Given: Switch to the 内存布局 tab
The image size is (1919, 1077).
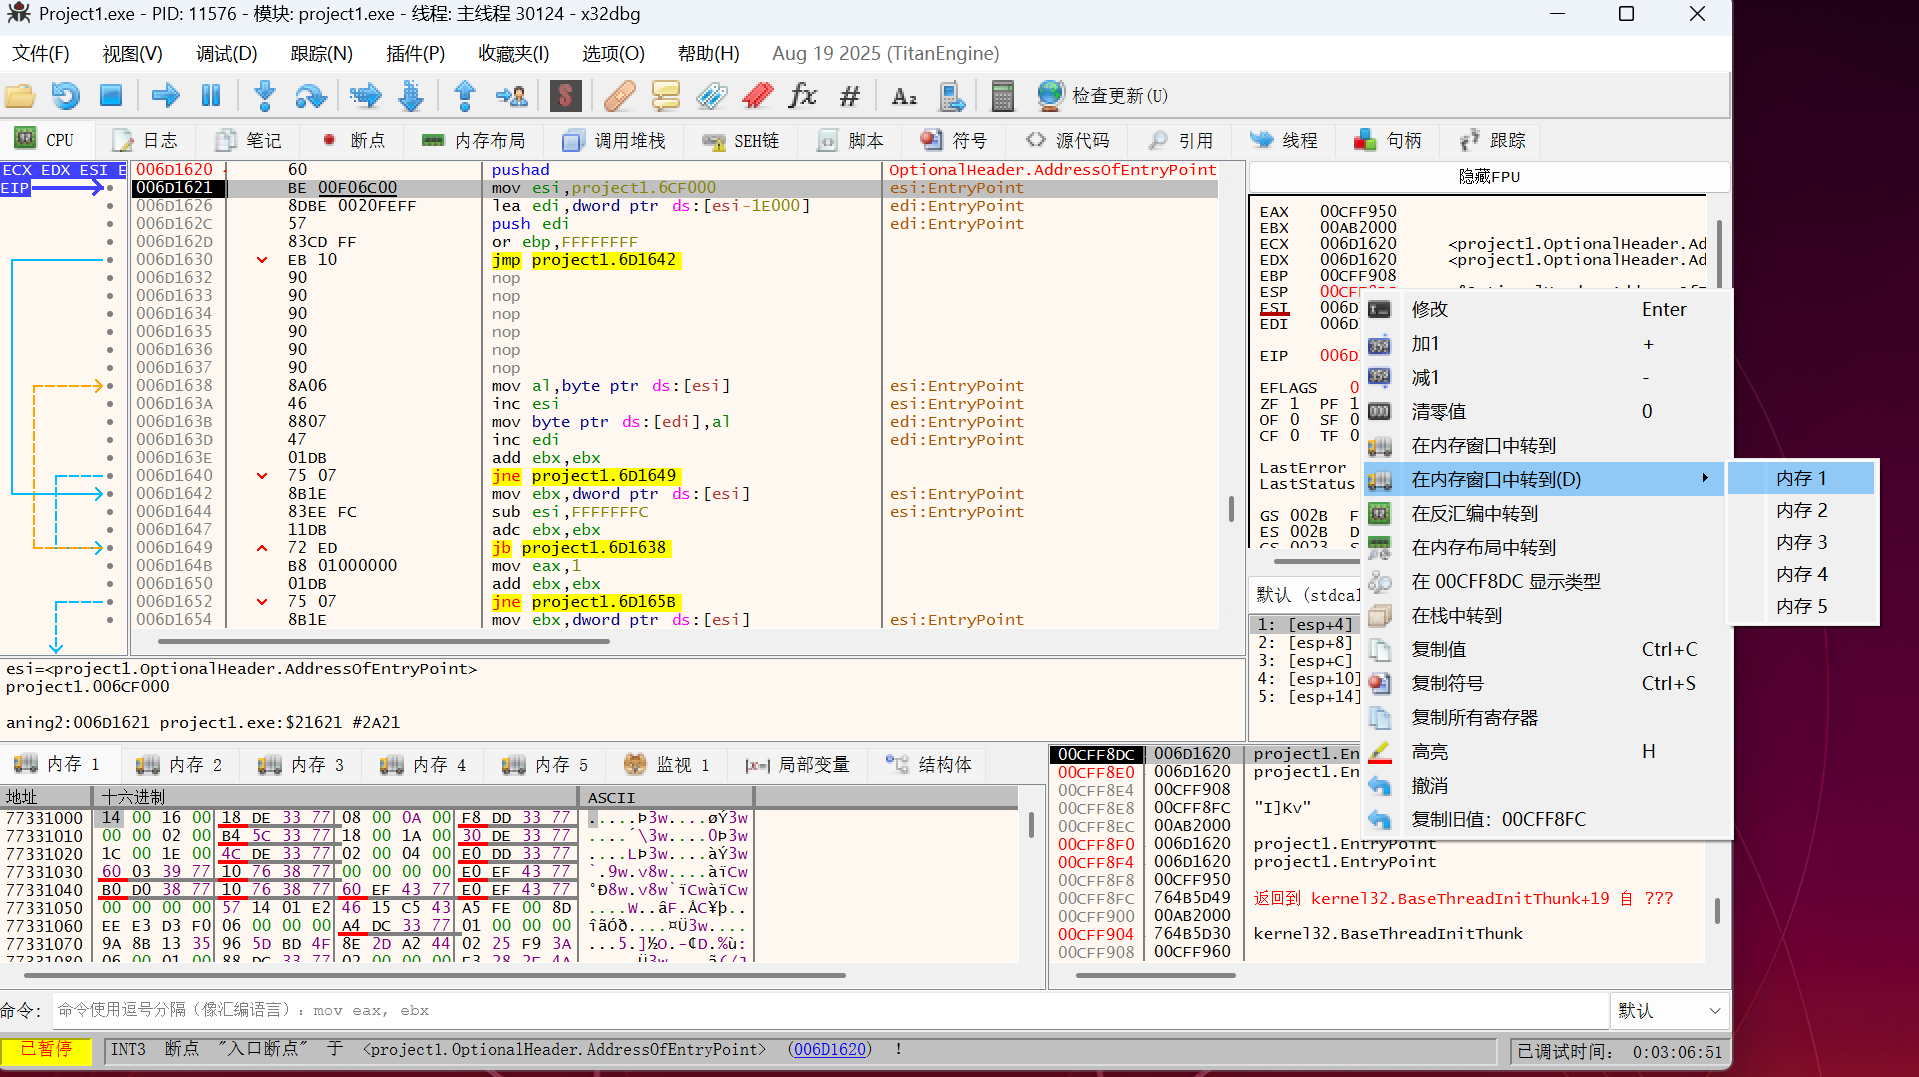Looking at the screenshot, I should coord(474,141).
